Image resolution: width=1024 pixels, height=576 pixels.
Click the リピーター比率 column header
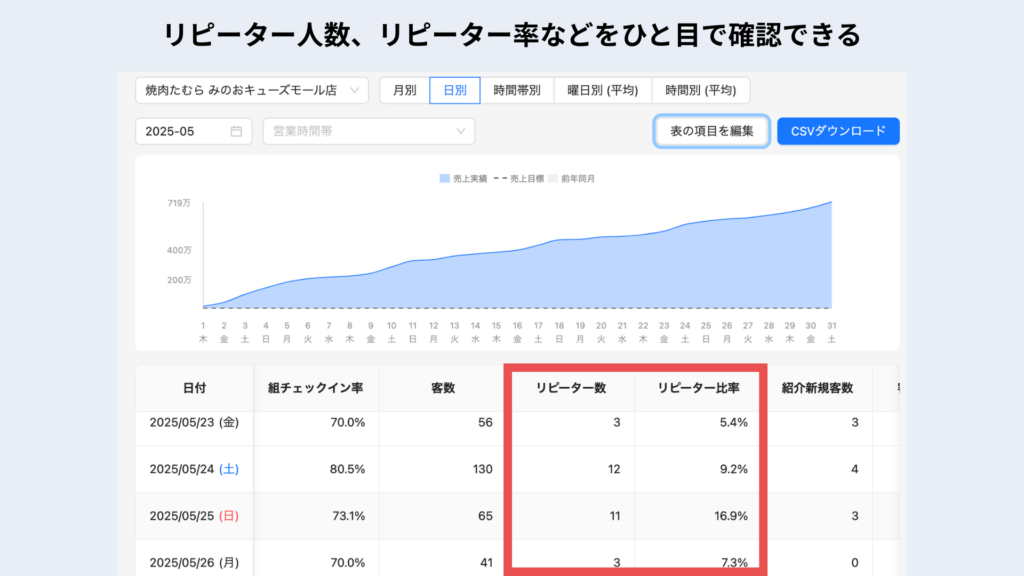(700, 388)
